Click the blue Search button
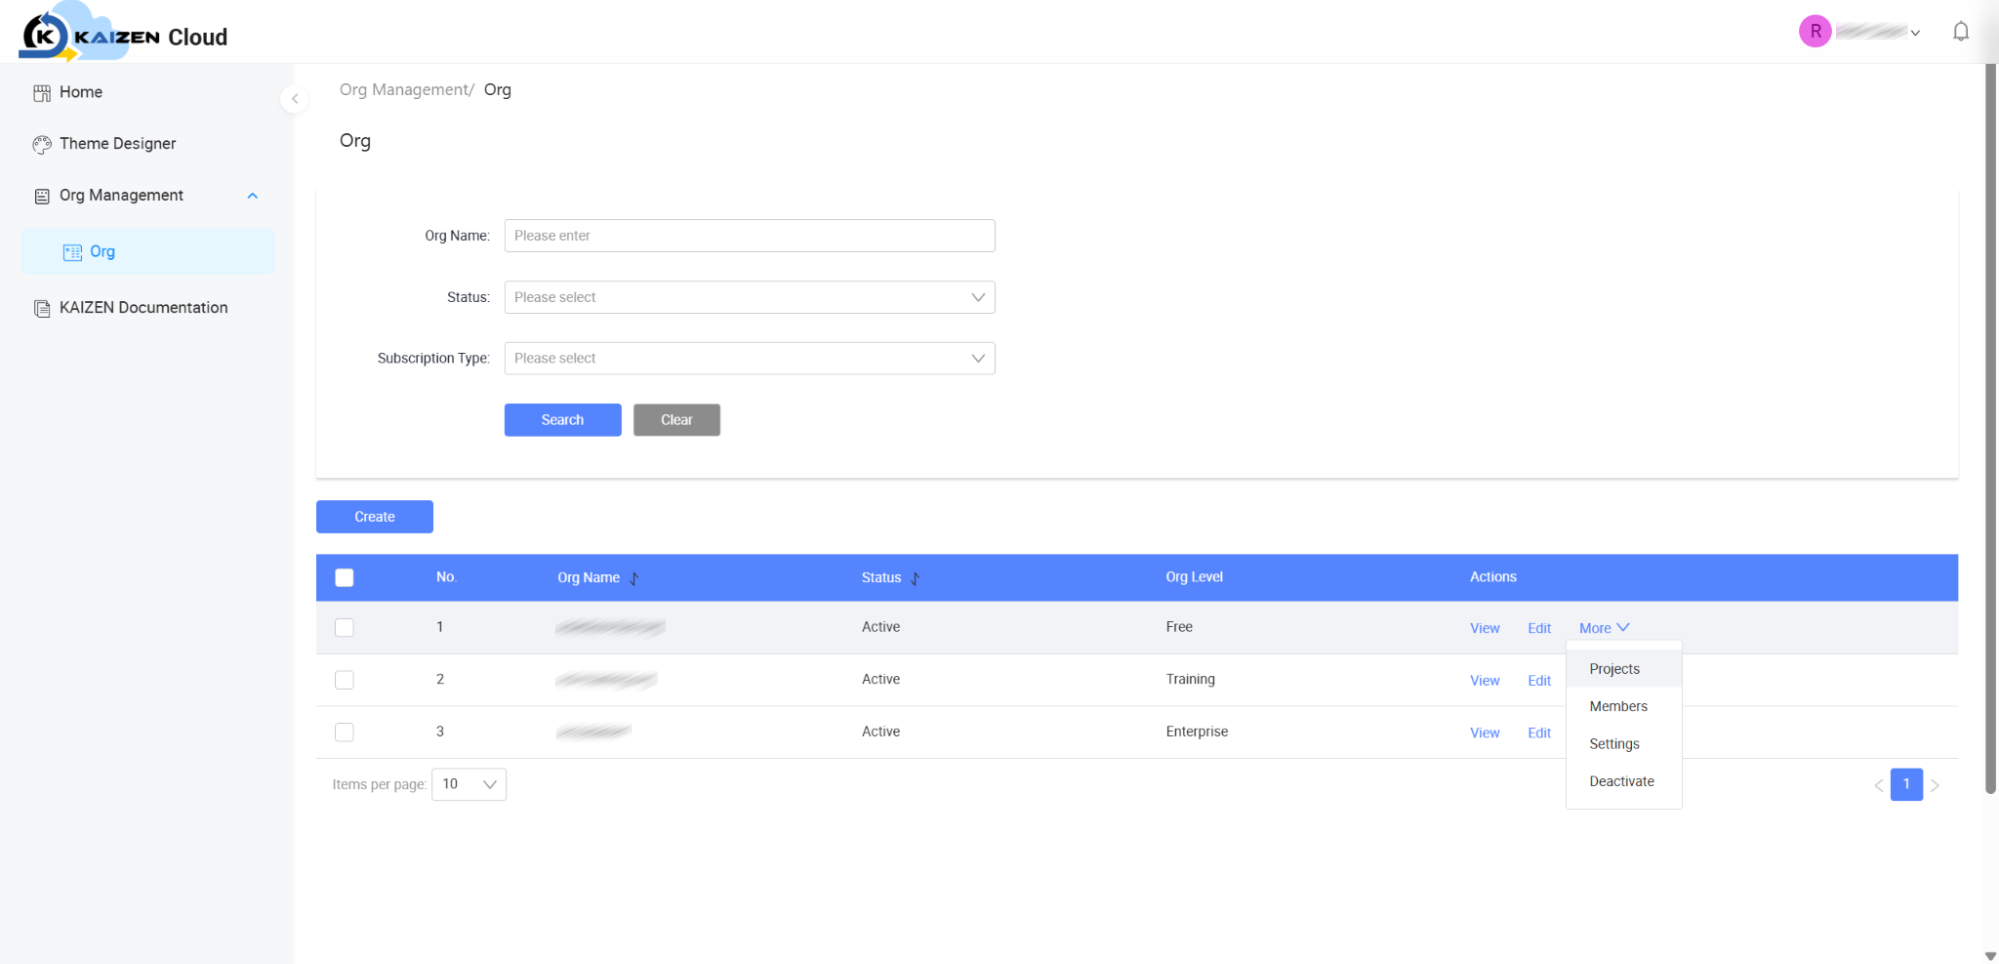 pos(563,420)
